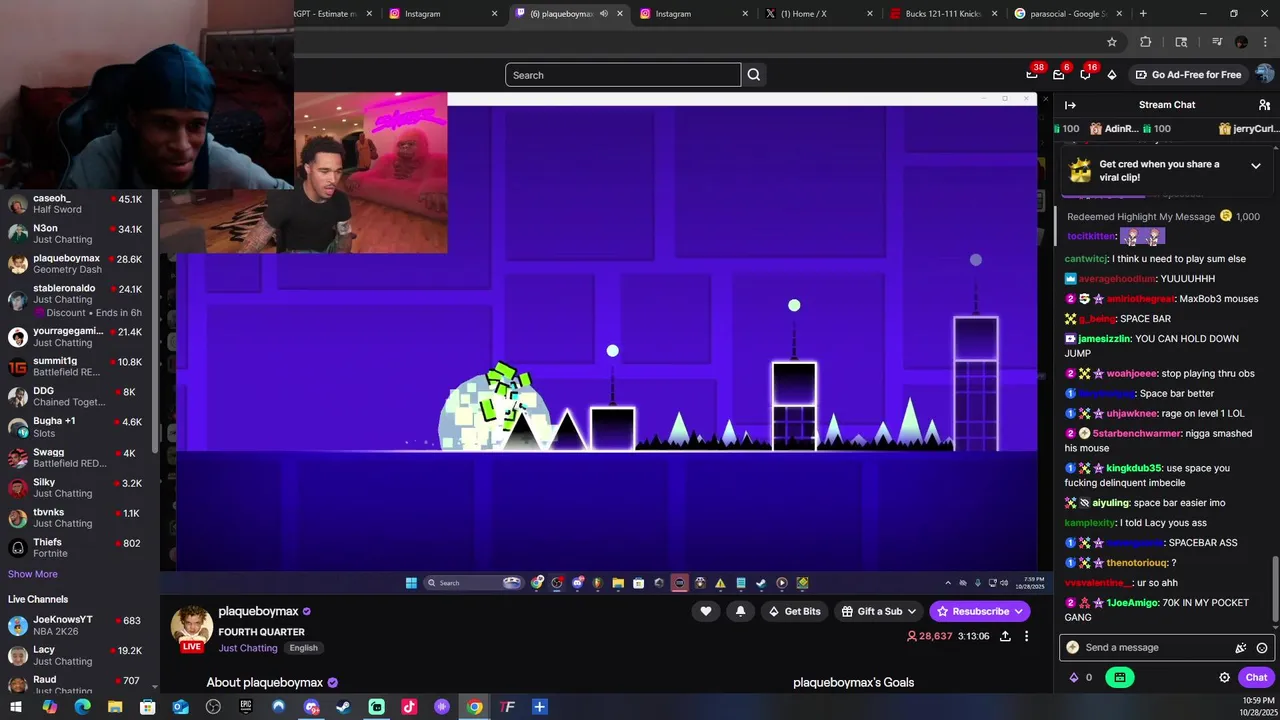Open the Twitch inbox notifications icon
This screenshot has height=720, width=1280.
pos(1059,74)
